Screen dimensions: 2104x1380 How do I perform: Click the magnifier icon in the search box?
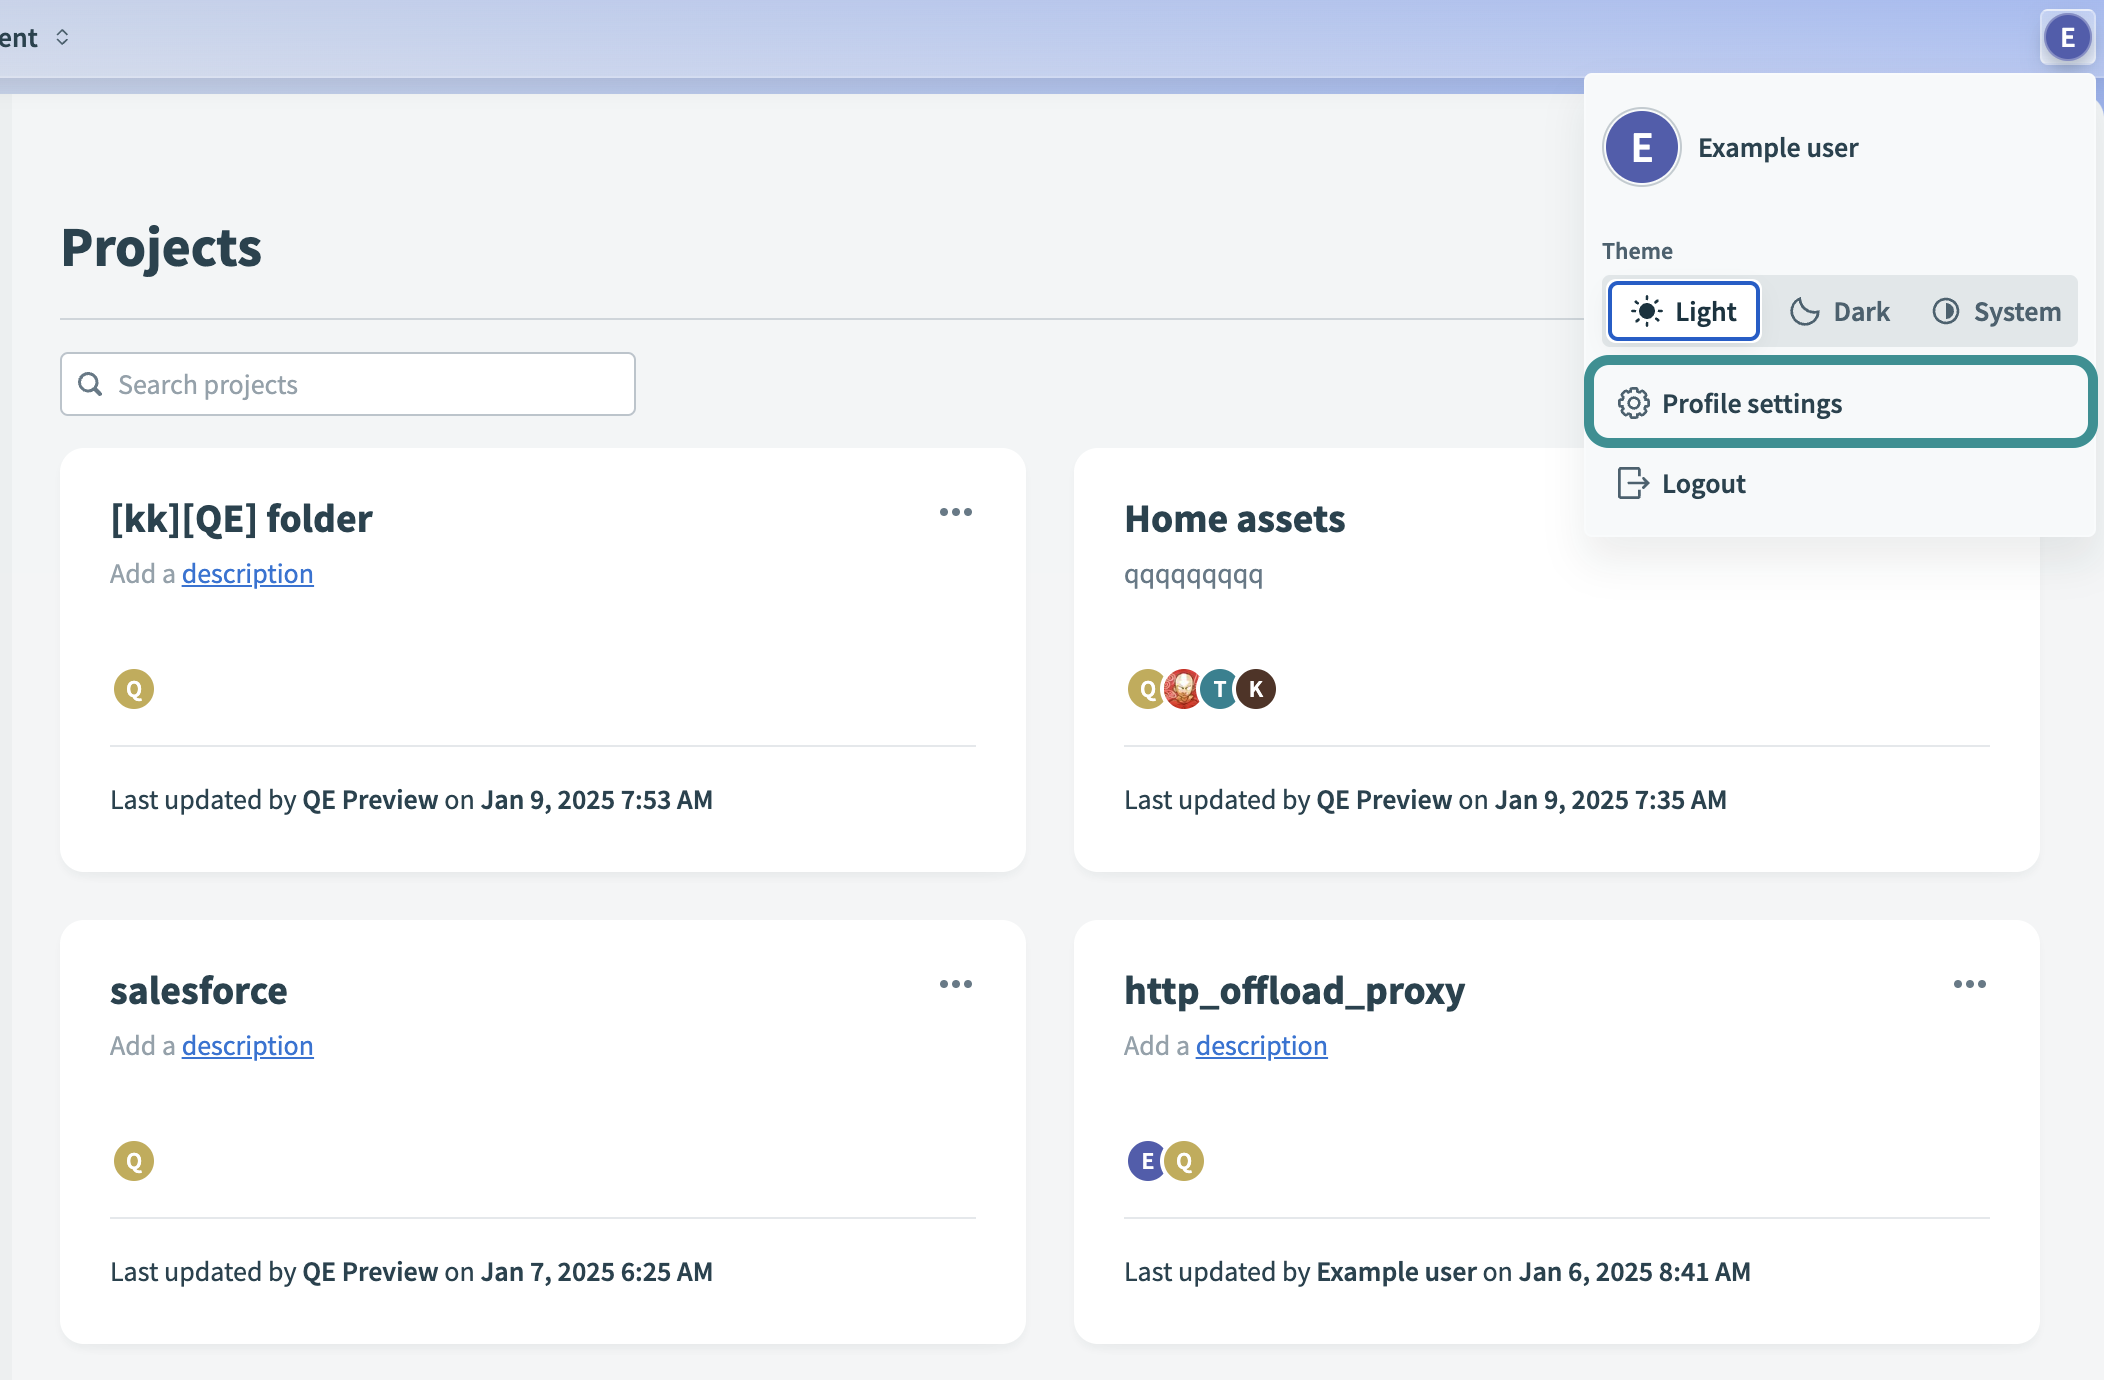tap(90, 384)
